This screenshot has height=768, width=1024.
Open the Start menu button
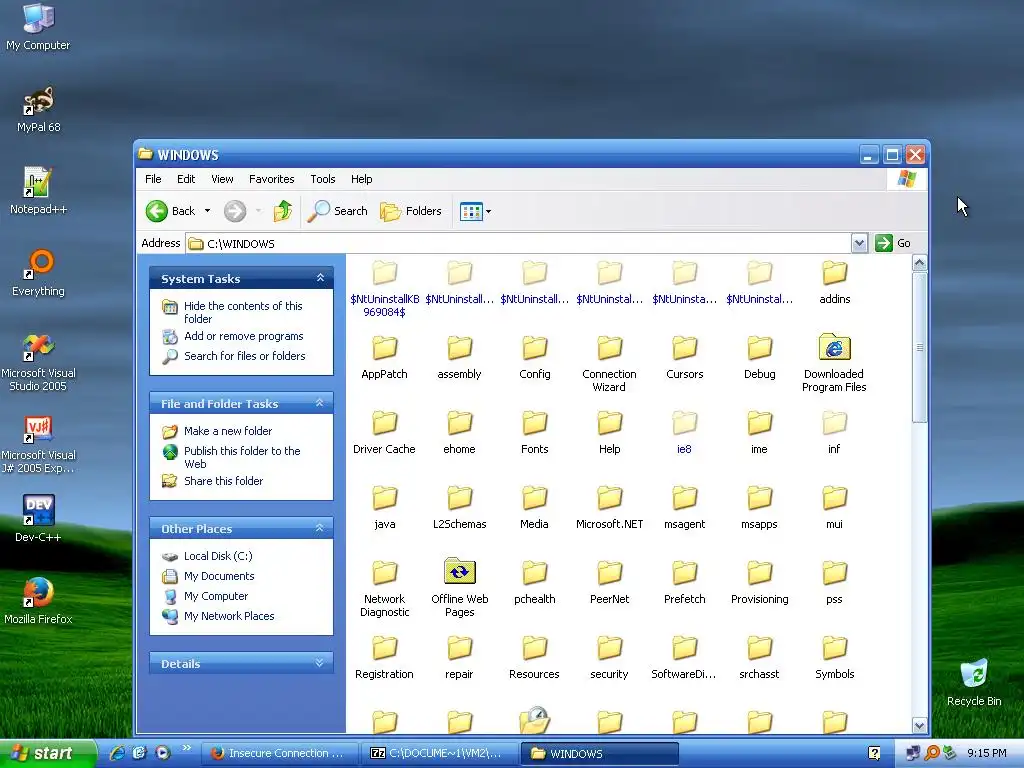46,753
